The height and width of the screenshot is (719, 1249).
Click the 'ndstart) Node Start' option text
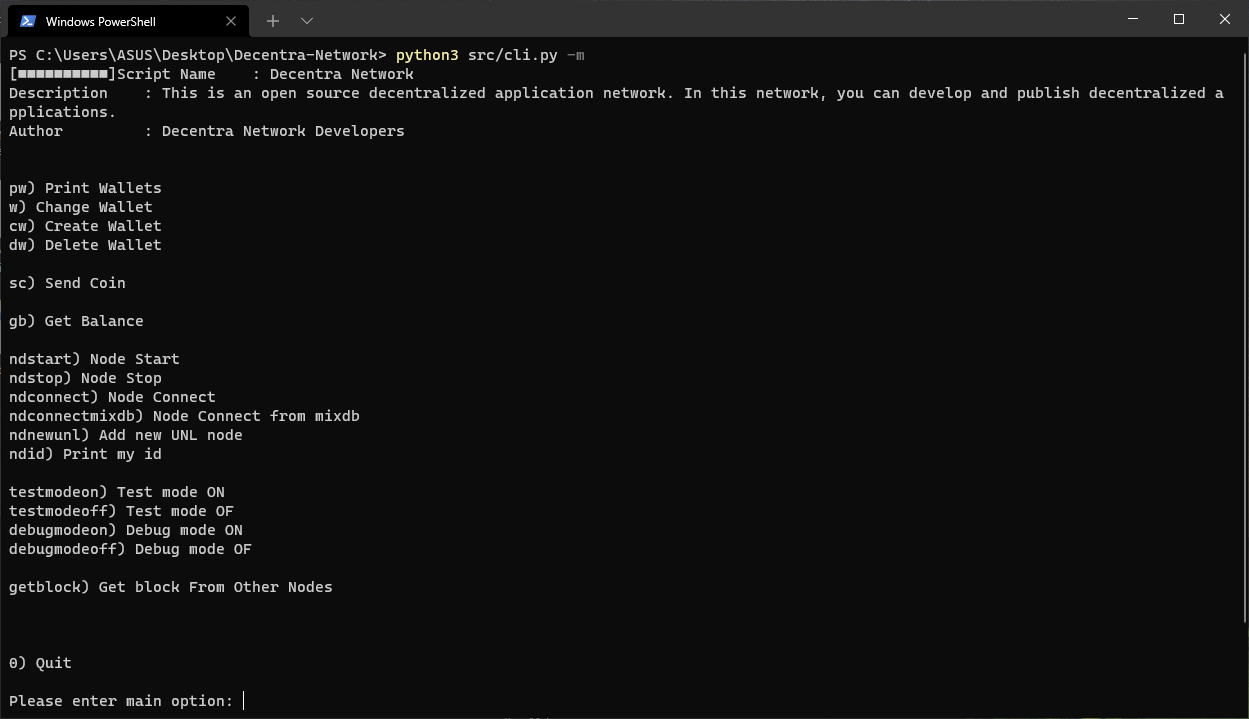94,358
